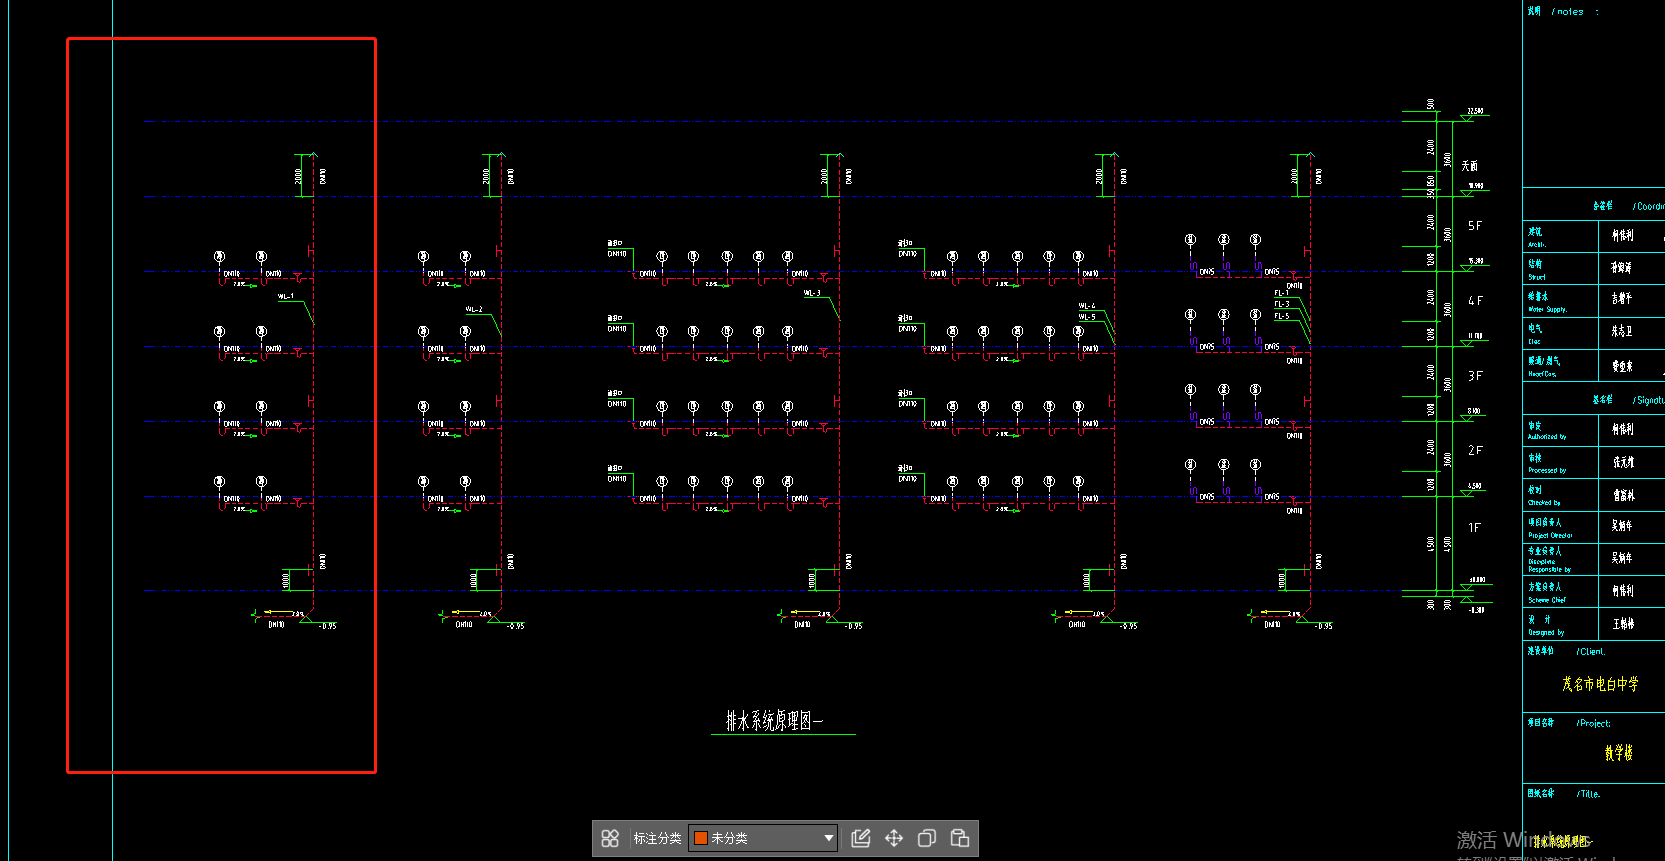Select the 5F floor label
The height and width of the screenshot is (861, 1665).
(x=1475, y=226)
